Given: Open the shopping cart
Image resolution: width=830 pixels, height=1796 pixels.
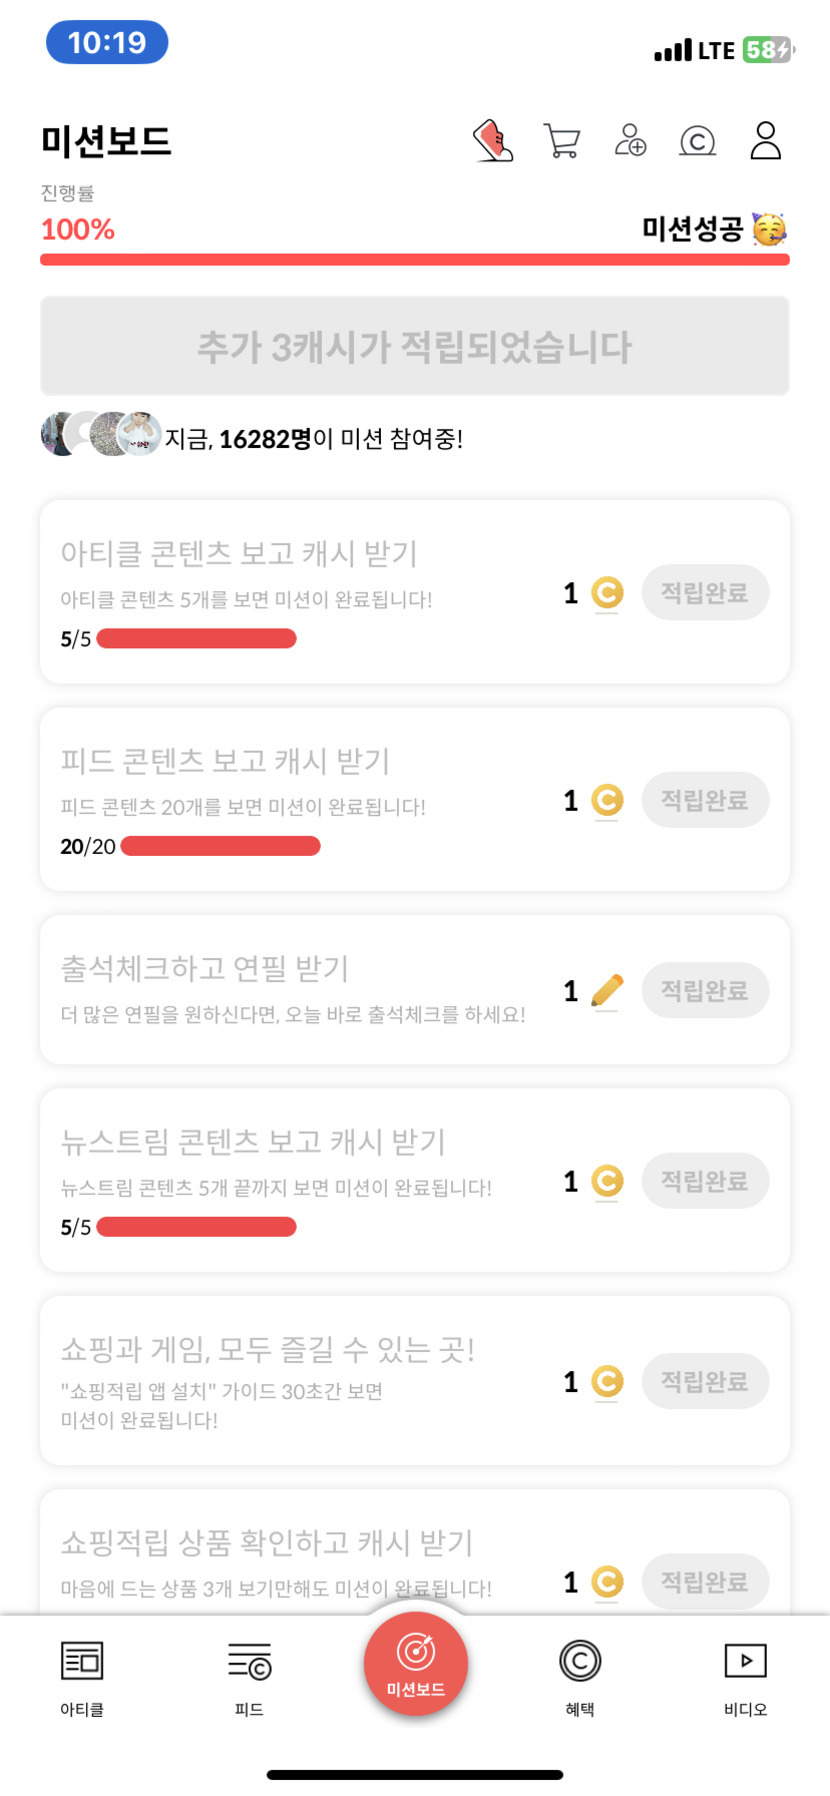Looking at the screenshot, I should tap(562, 141).
